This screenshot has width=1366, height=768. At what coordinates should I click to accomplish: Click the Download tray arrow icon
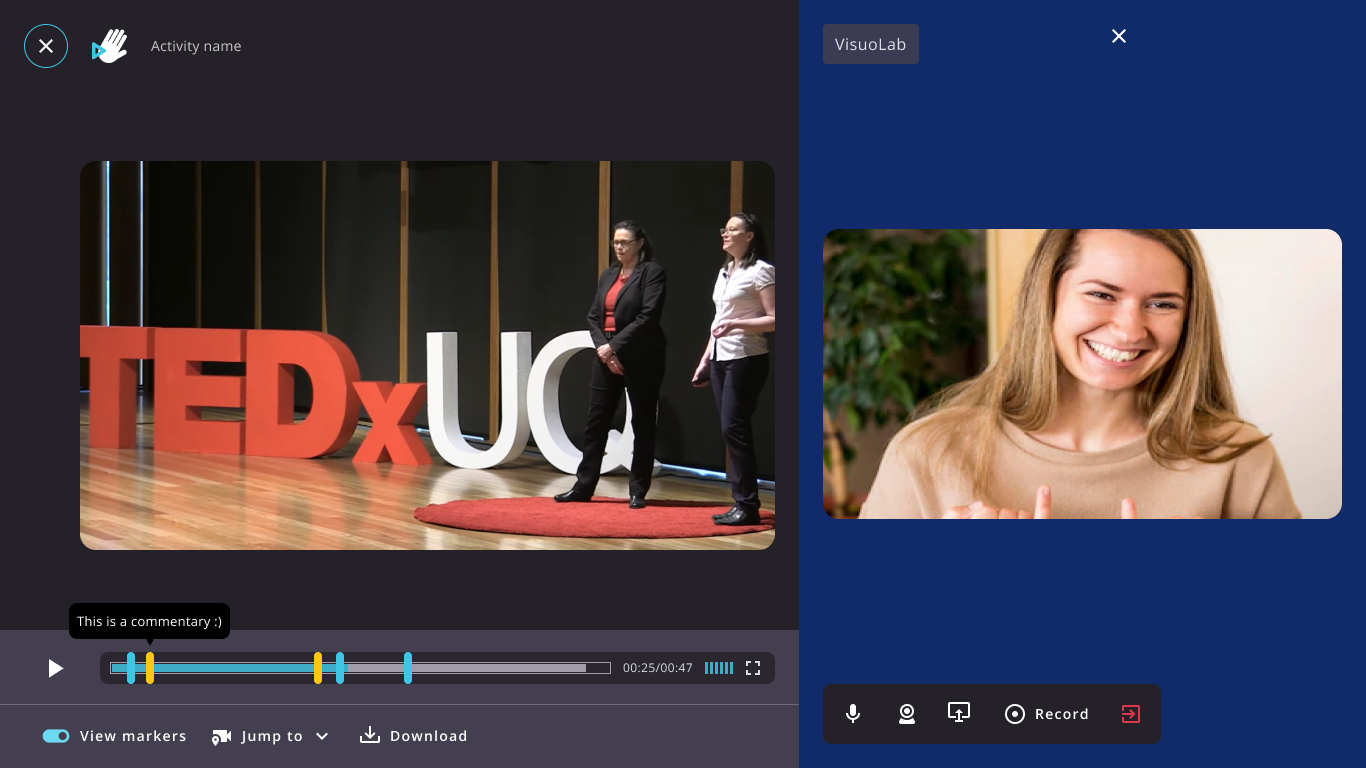point(370,735)
